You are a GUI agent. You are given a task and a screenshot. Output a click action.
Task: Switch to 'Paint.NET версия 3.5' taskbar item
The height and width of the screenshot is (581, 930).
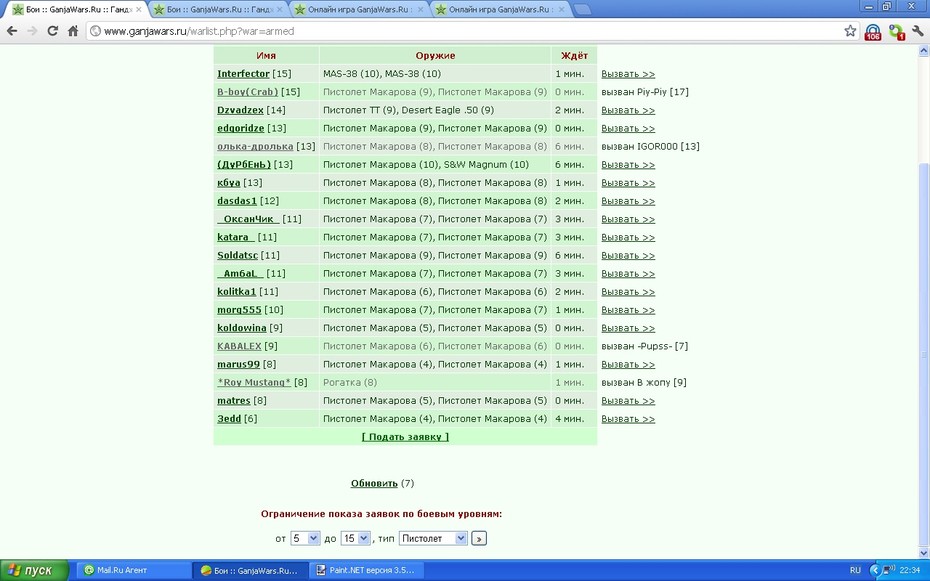368,570
